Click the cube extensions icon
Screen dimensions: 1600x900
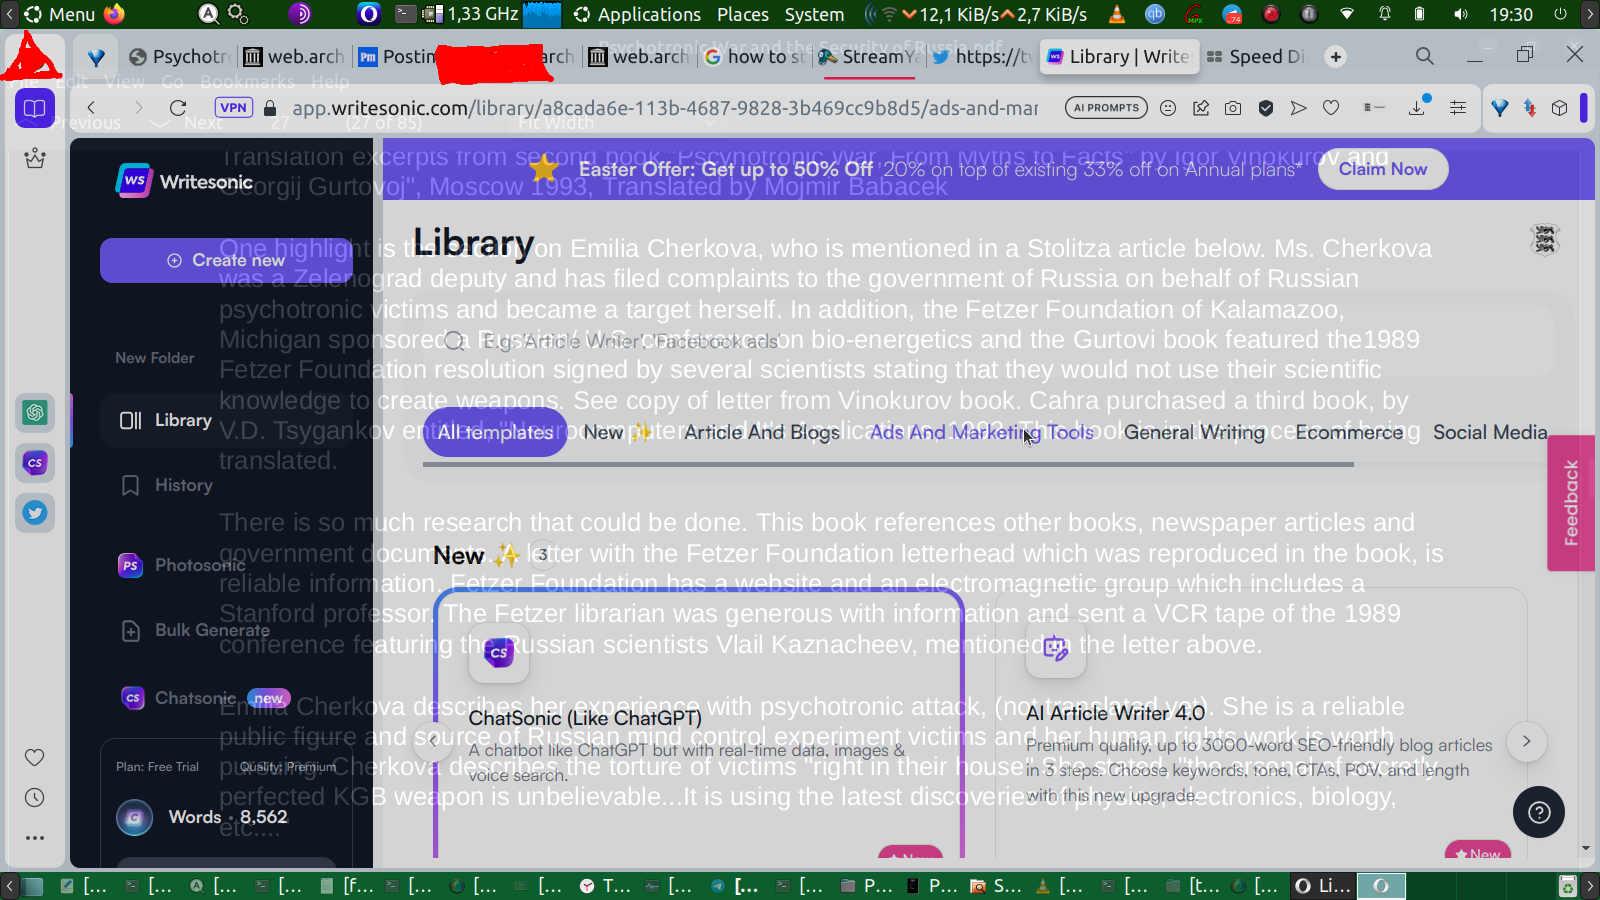1559,108
